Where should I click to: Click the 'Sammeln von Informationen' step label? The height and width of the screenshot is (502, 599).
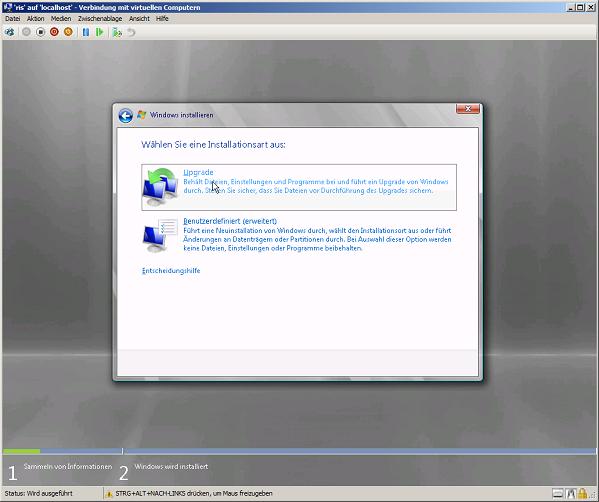click(68, 466)
